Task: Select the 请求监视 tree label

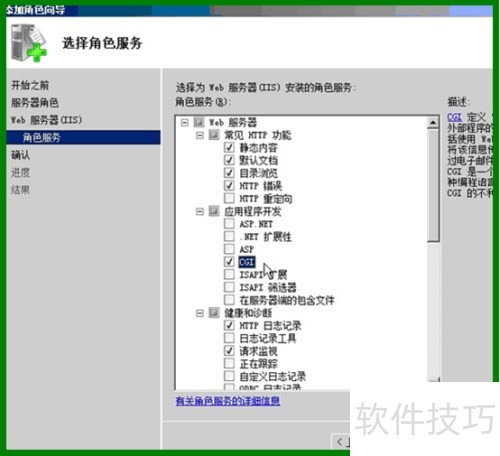Action: point(258,351)
